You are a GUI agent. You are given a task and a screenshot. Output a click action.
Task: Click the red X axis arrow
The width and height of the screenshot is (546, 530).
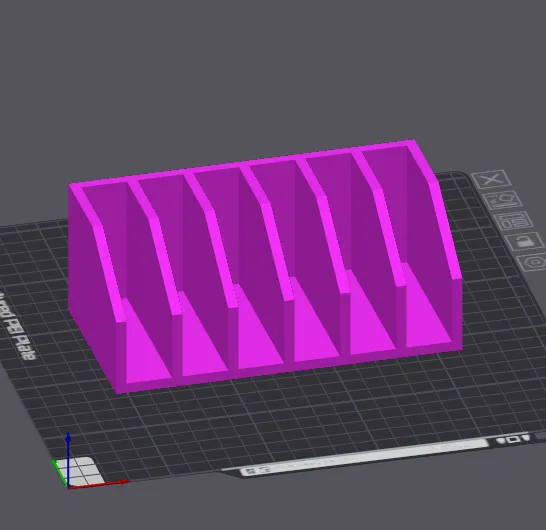[99, 484]
